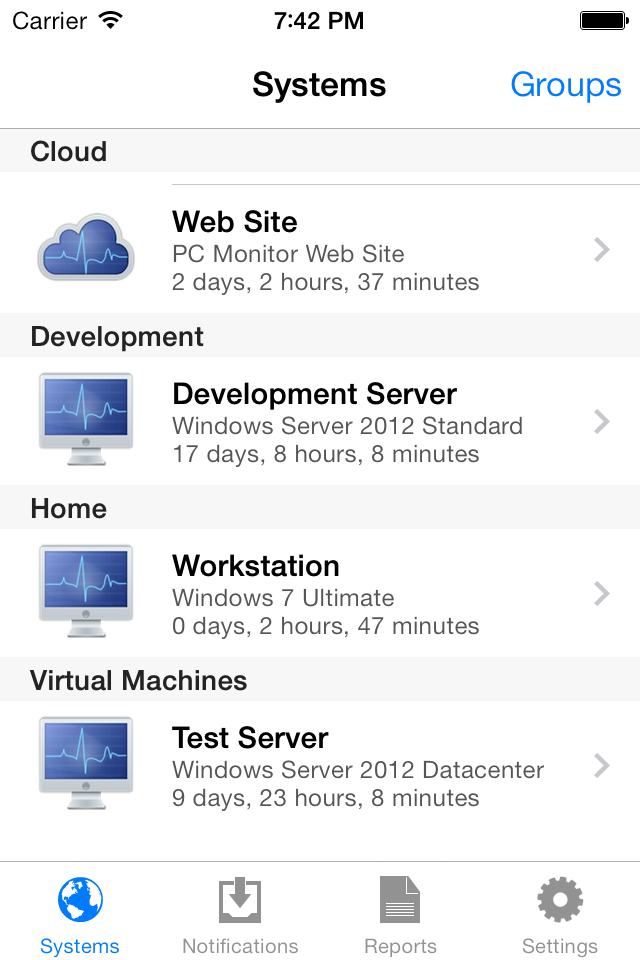Switch to the Reports tab label
This screenshot has height=960, width=640.
coord(400,946)
